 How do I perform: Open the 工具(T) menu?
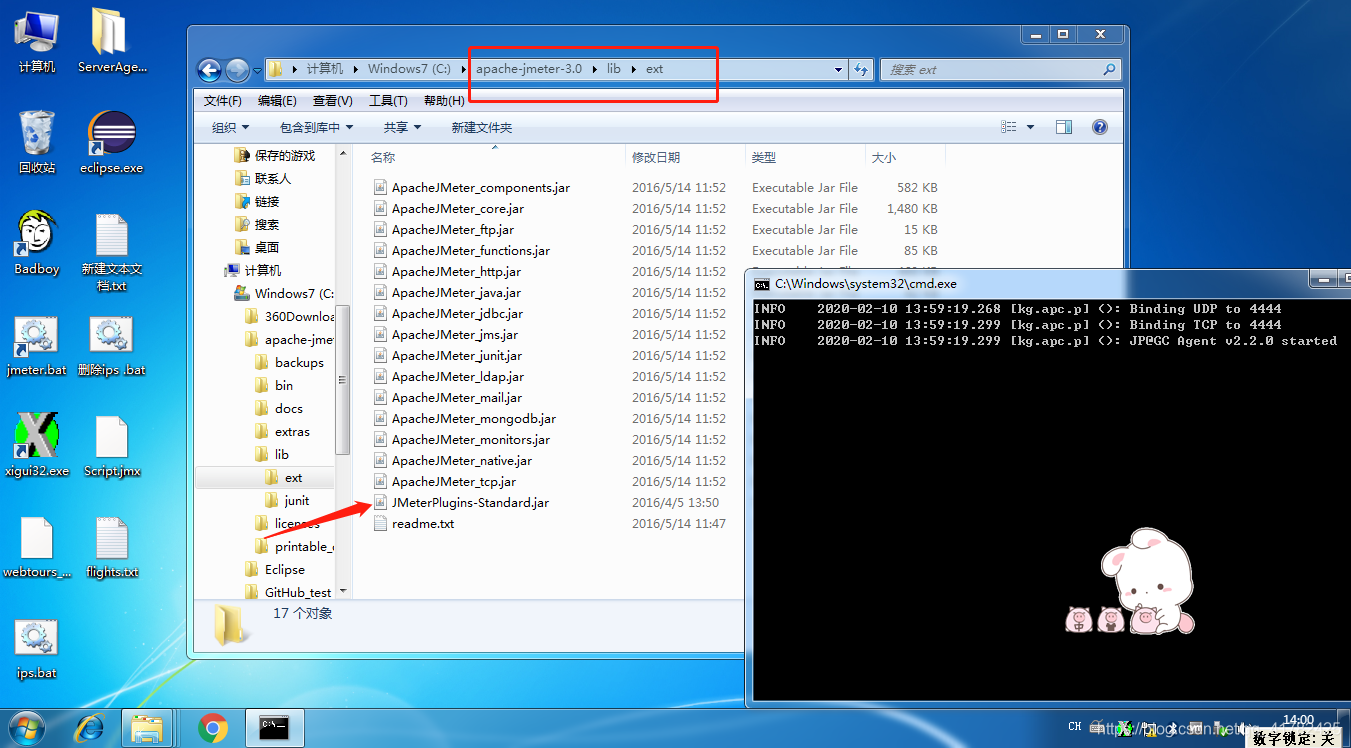coord(388,101)
